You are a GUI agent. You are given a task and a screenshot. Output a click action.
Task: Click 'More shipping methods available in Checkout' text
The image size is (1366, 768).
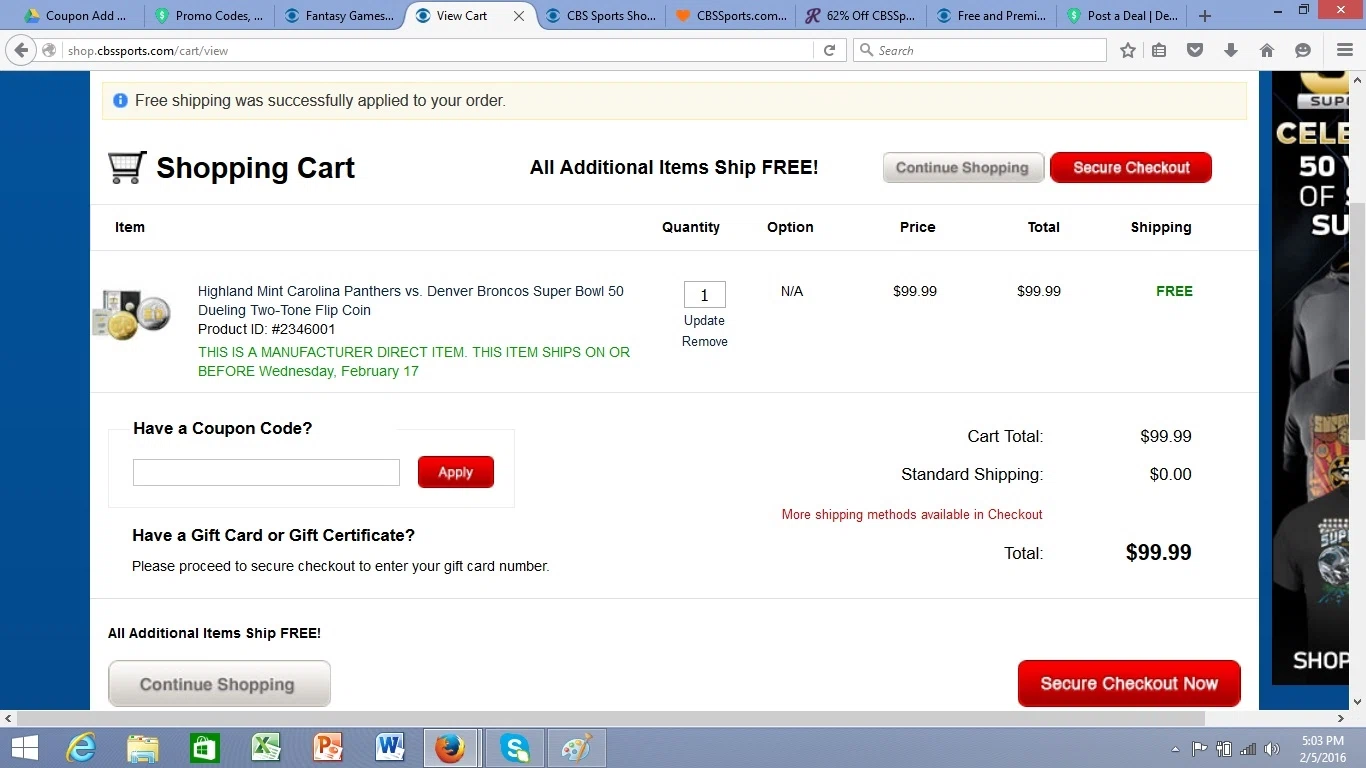912,514
